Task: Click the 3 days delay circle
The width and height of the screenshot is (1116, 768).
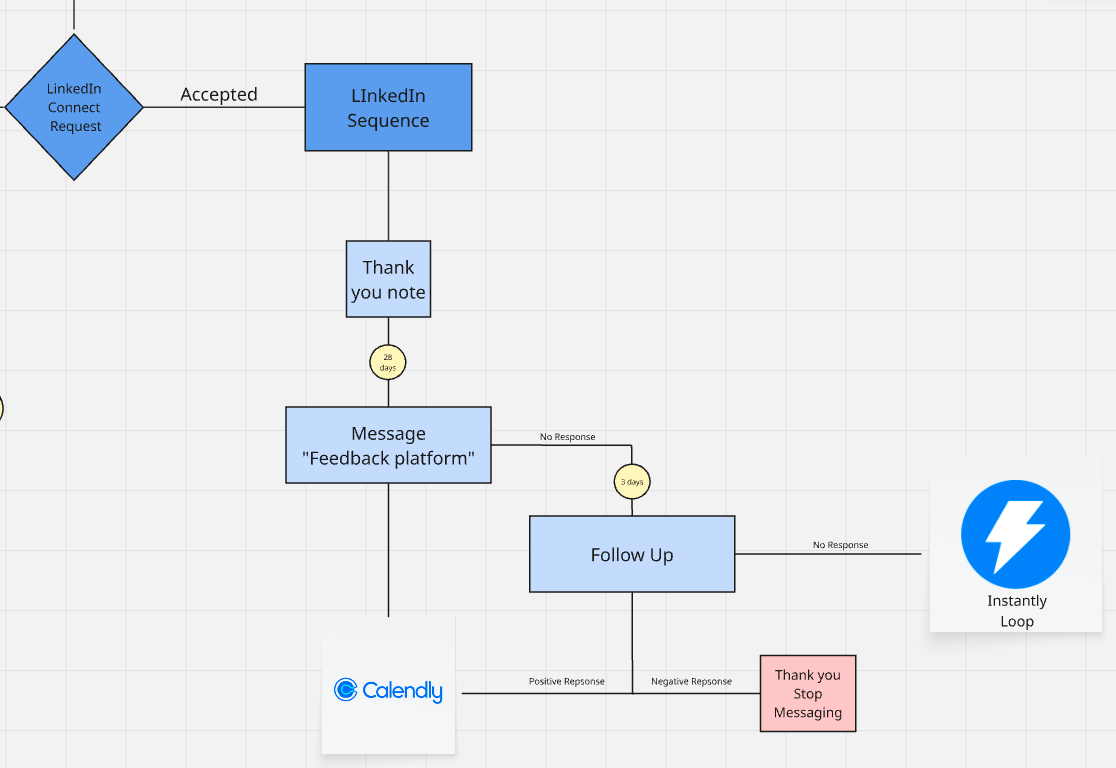Action: pyautogui.click(x=632, y=482)
